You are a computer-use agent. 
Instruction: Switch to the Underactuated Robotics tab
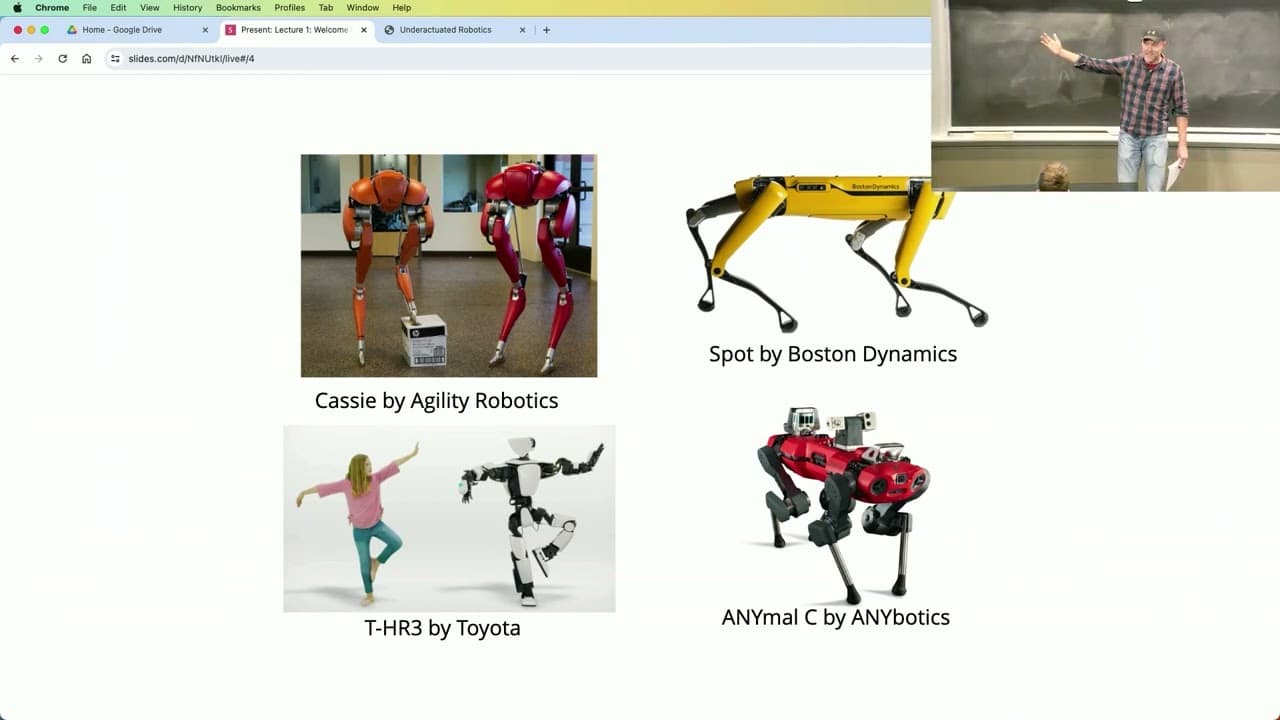click(x=454, y=30)
